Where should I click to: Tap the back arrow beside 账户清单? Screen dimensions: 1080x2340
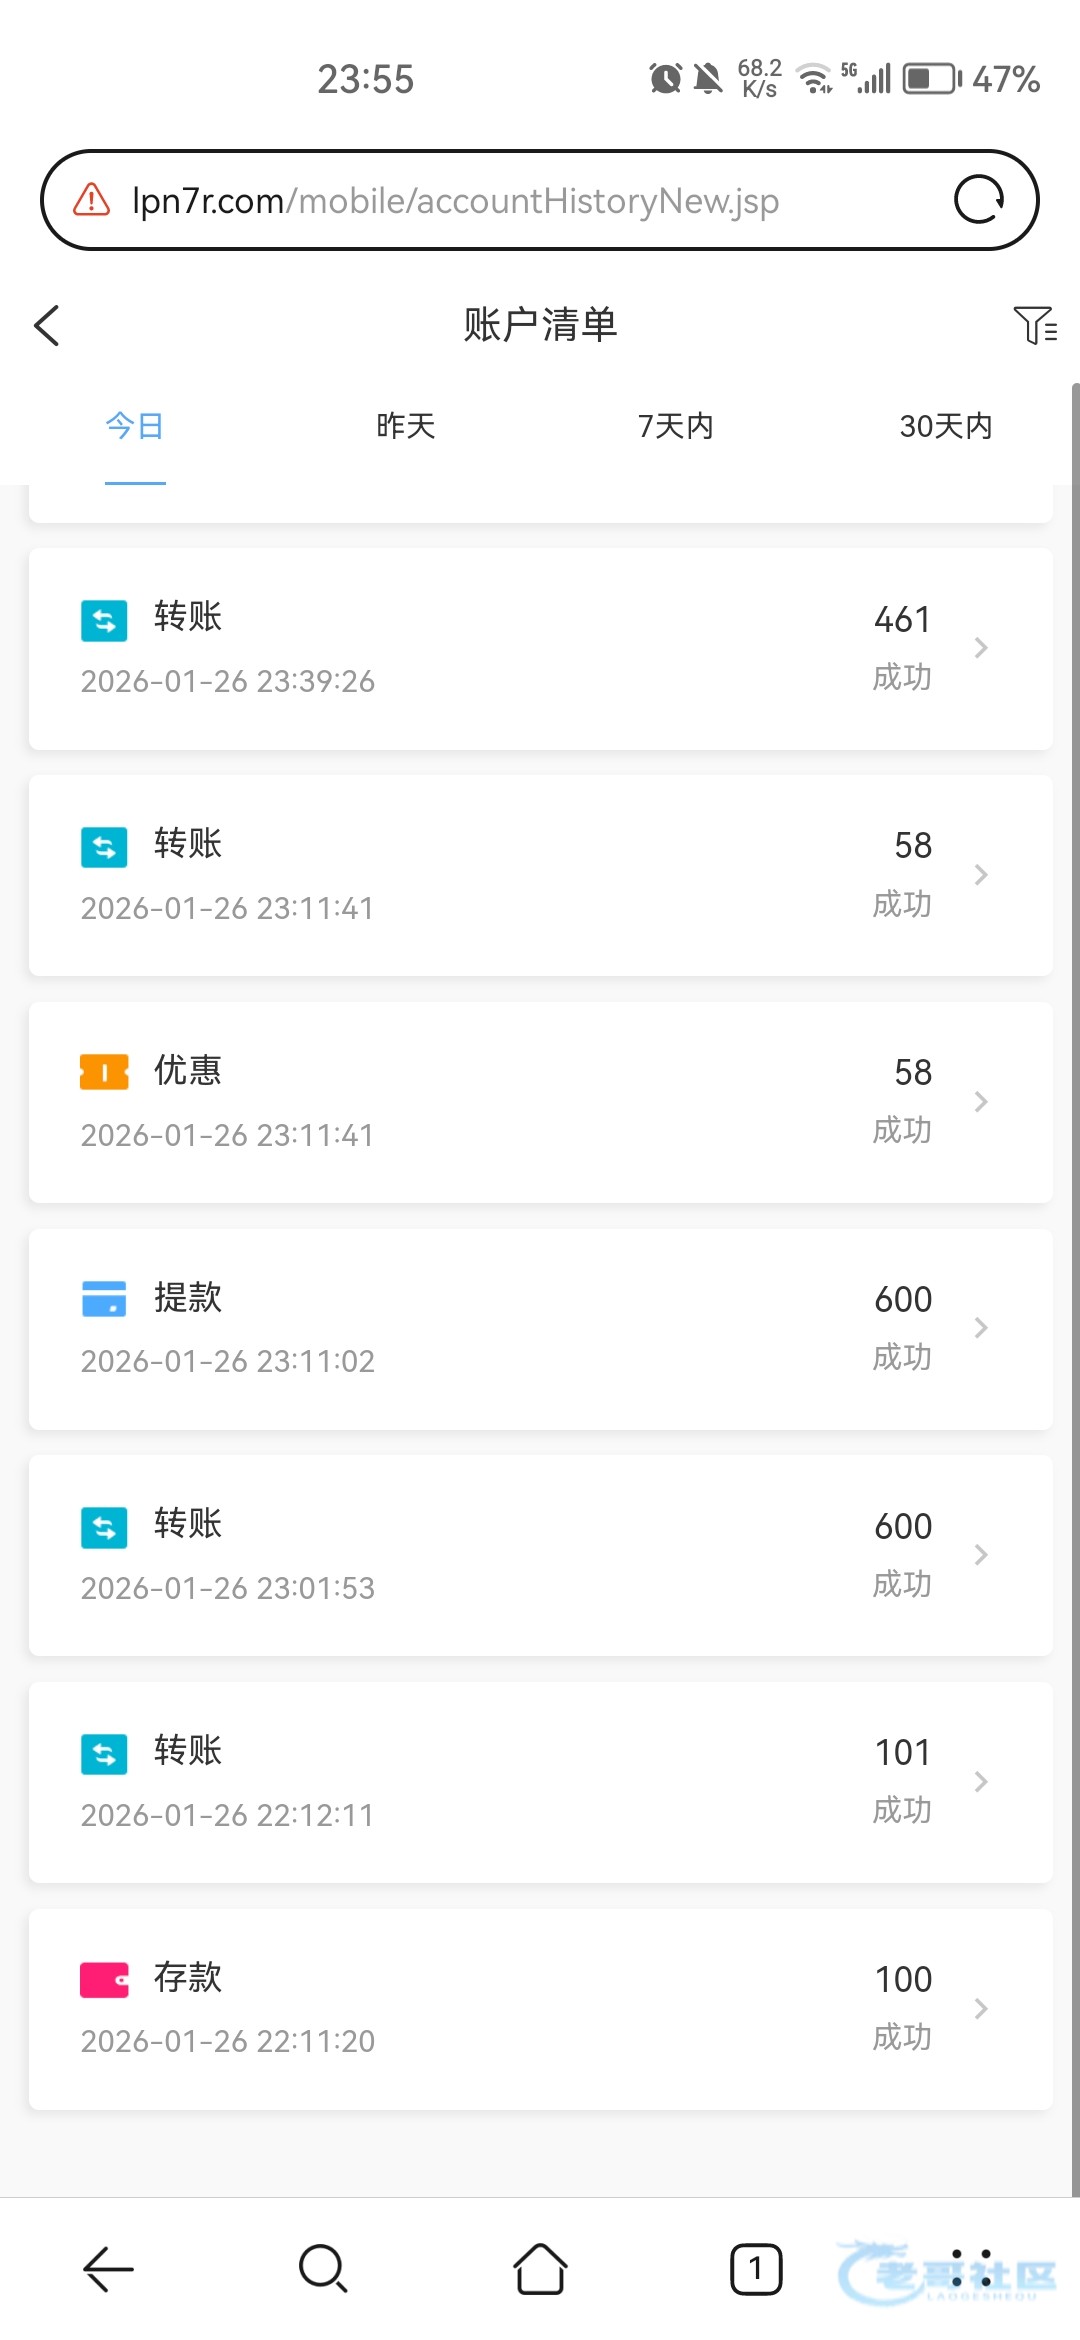tap(47, 326)
